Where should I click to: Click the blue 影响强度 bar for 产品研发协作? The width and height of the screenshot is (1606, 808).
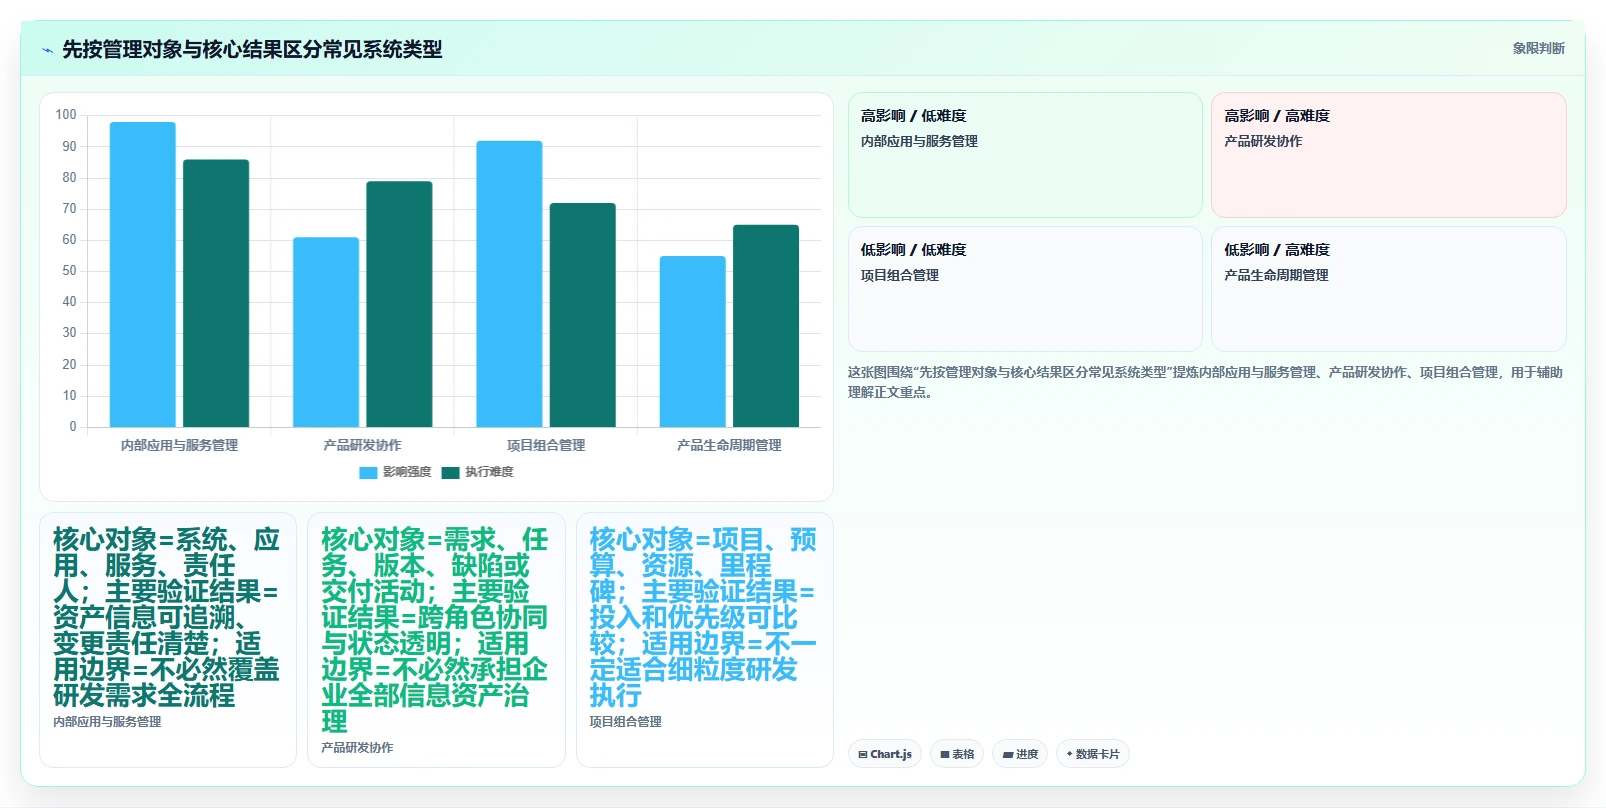point(326,332)
